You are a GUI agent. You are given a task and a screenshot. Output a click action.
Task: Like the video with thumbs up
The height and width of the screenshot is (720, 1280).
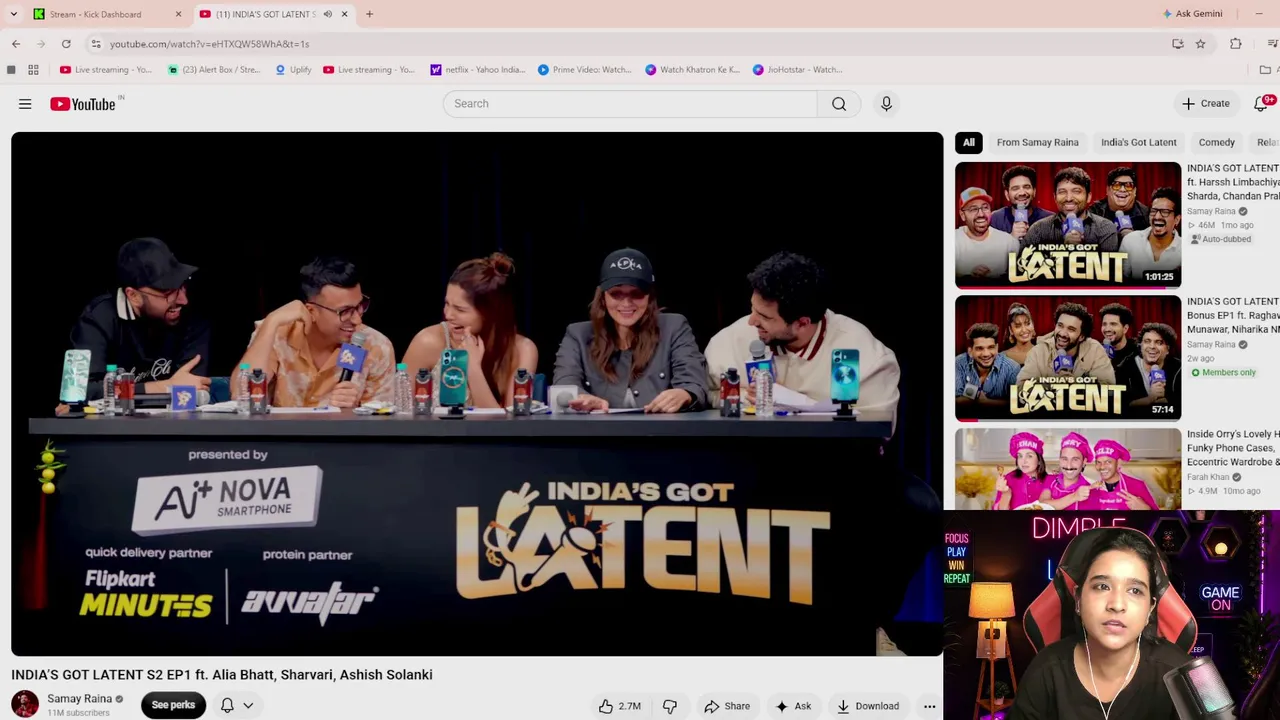click(619, 706)
